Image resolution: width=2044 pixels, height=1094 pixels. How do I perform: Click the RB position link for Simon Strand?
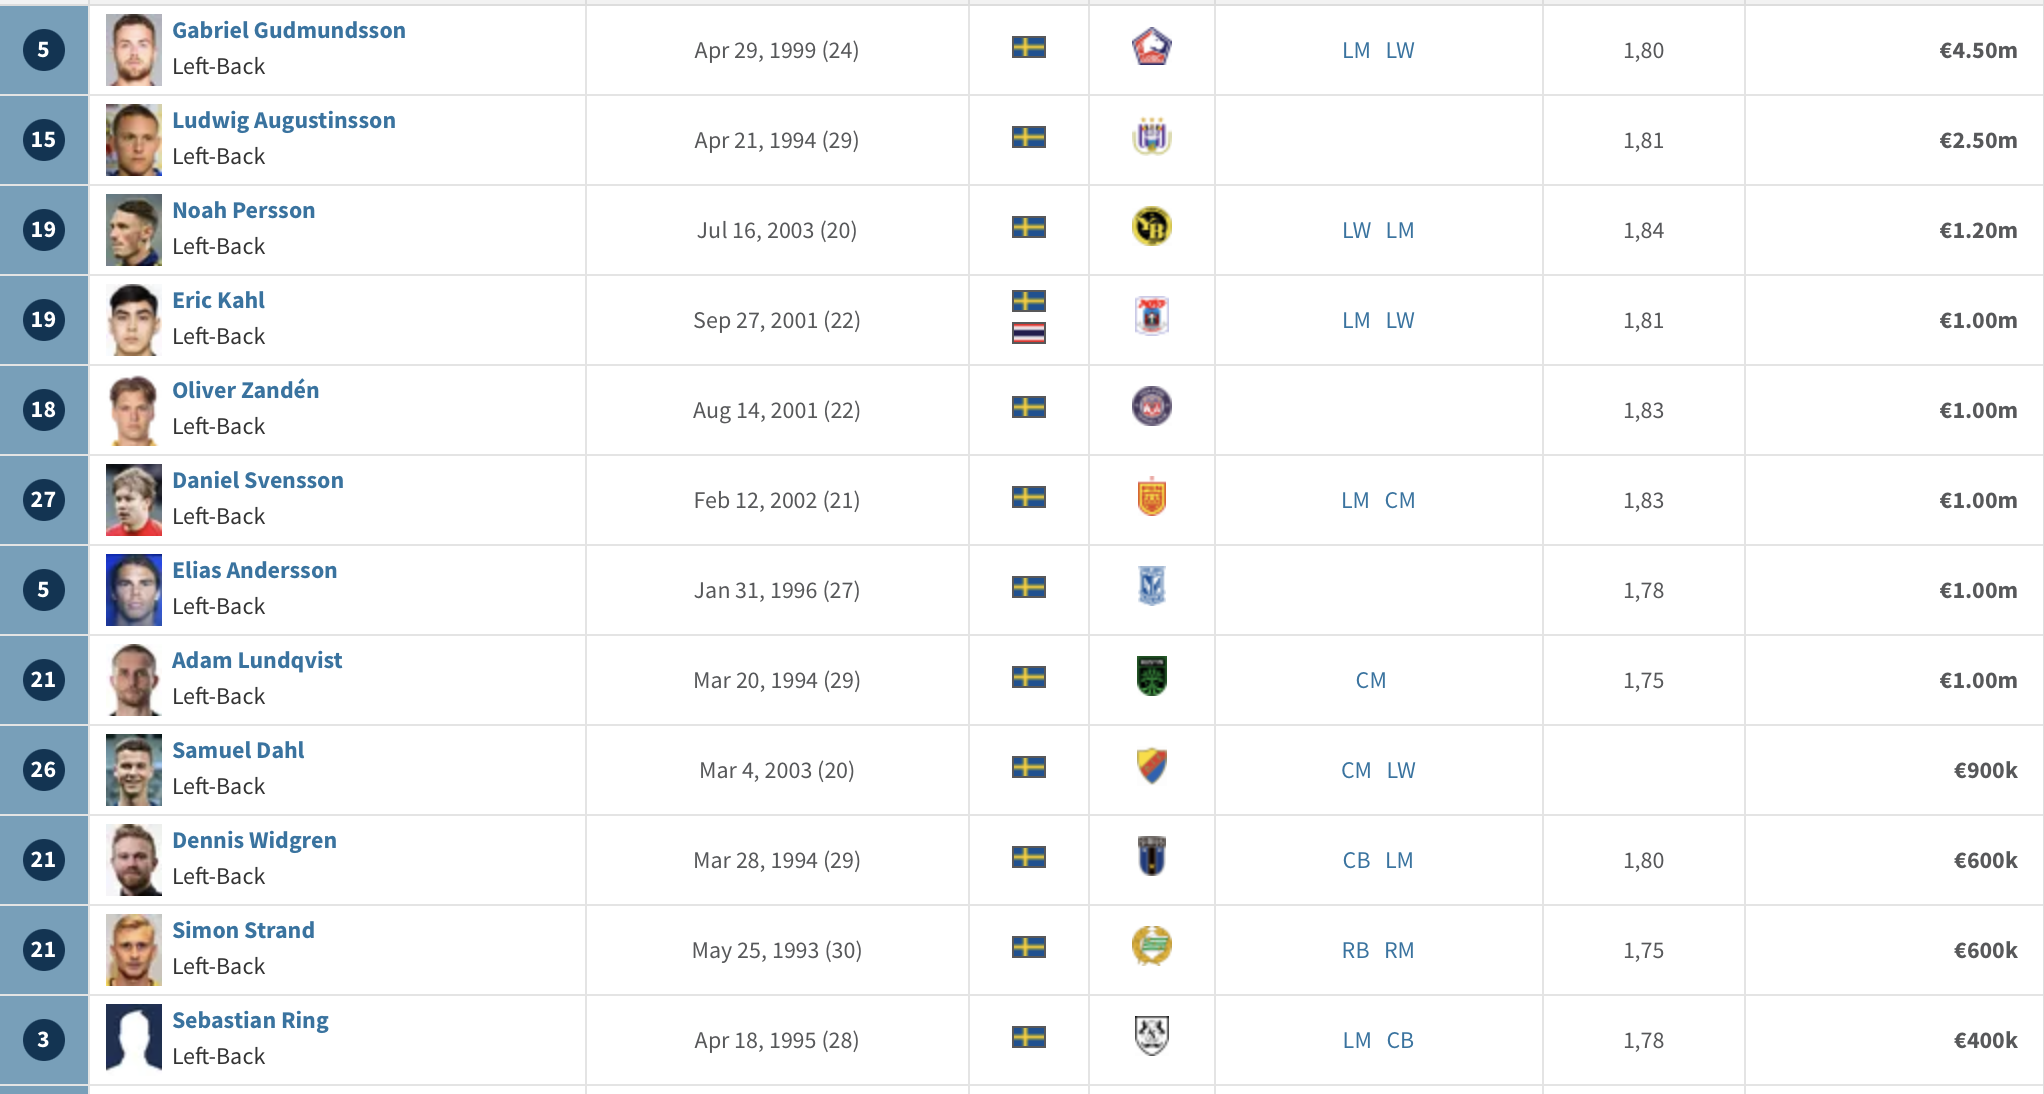point(1355,950)
